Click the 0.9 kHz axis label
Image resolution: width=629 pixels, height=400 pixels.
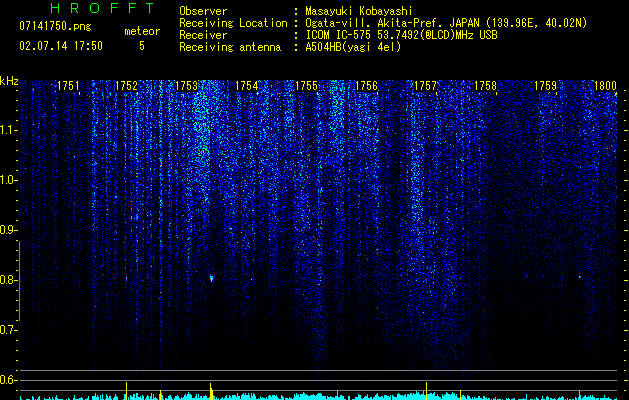coord(8,230)
